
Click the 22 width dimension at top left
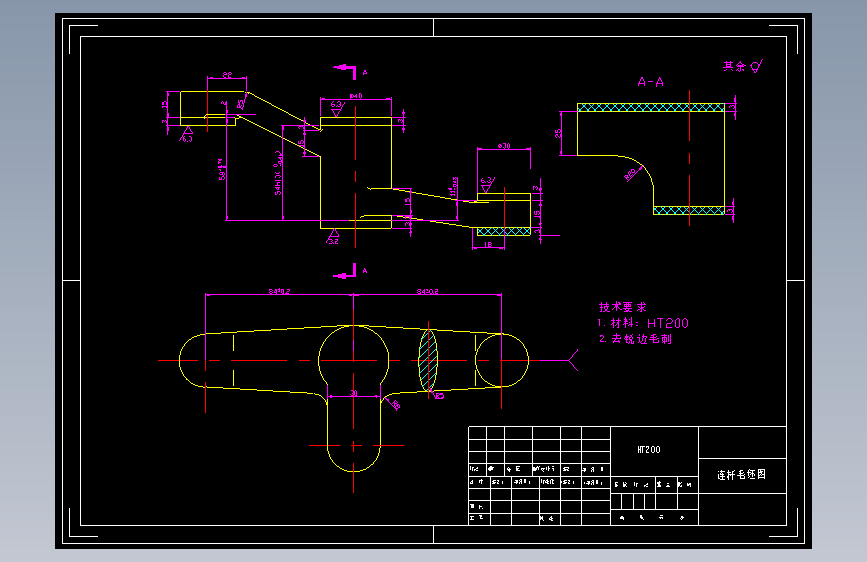227,74
